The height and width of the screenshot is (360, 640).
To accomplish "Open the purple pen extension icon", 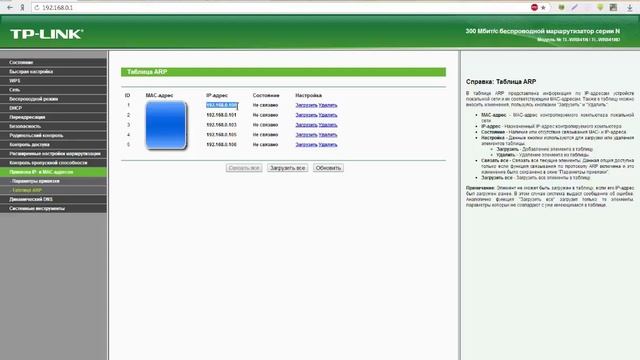I will click(x=574, y=7).
